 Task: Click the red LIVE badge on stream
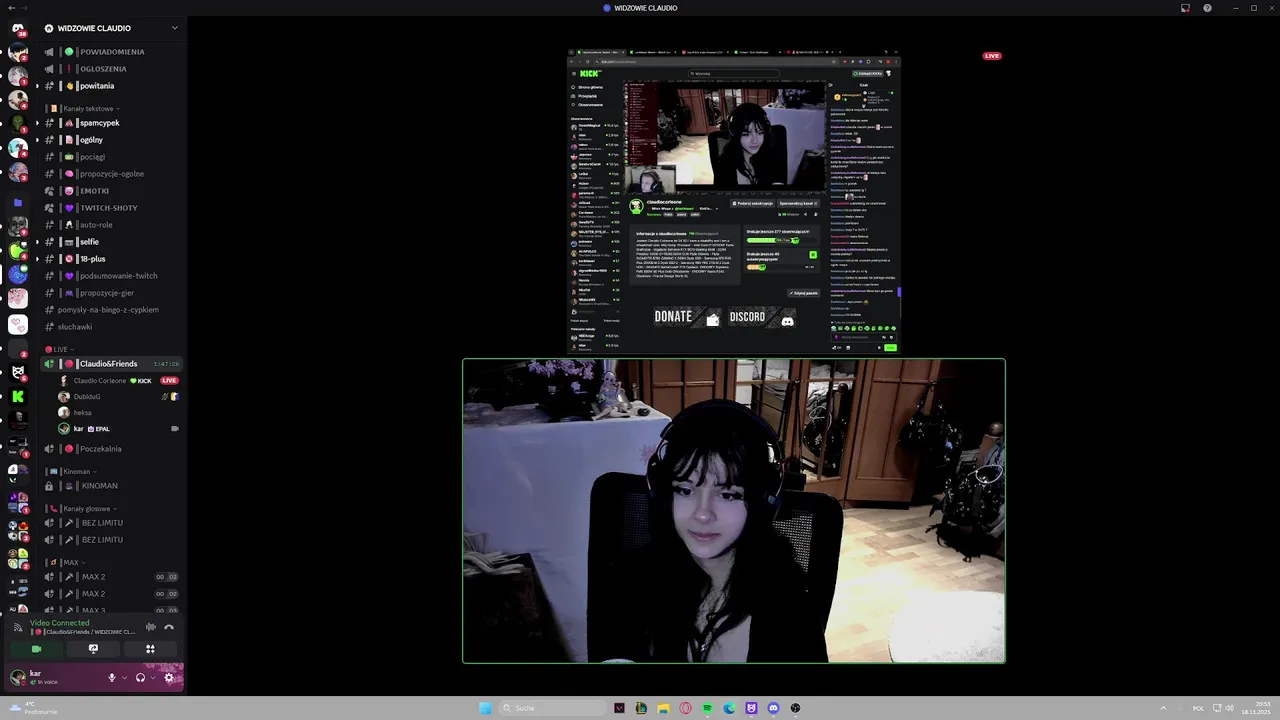click(992, 56)
